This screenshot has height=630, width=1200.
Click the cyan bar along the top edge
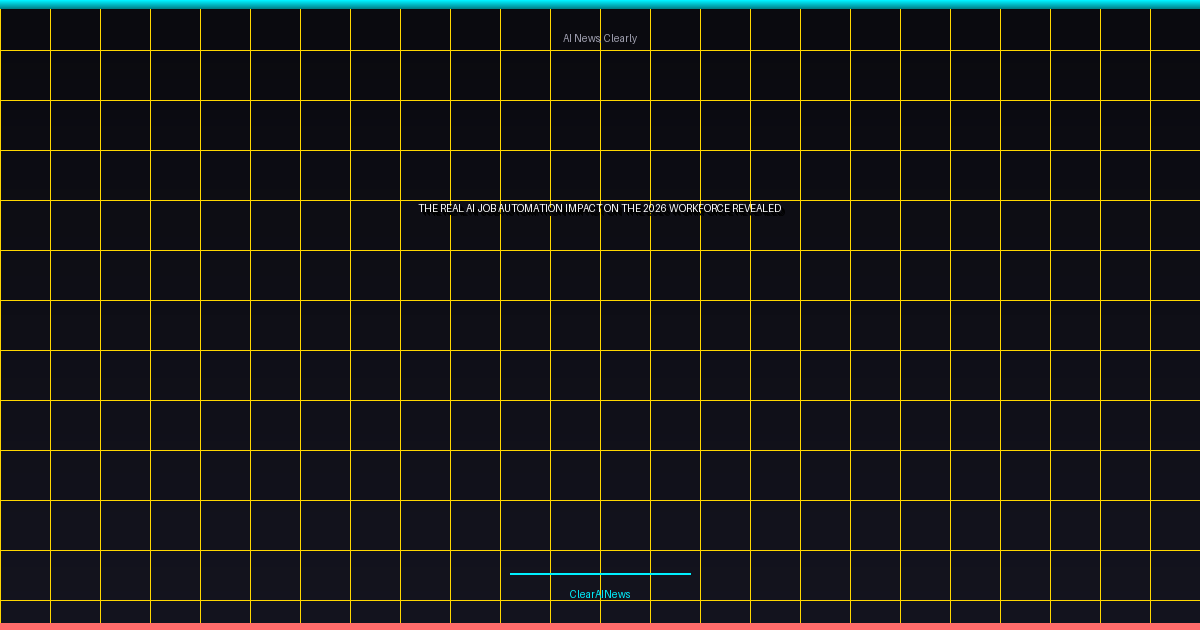pos(600,4)
